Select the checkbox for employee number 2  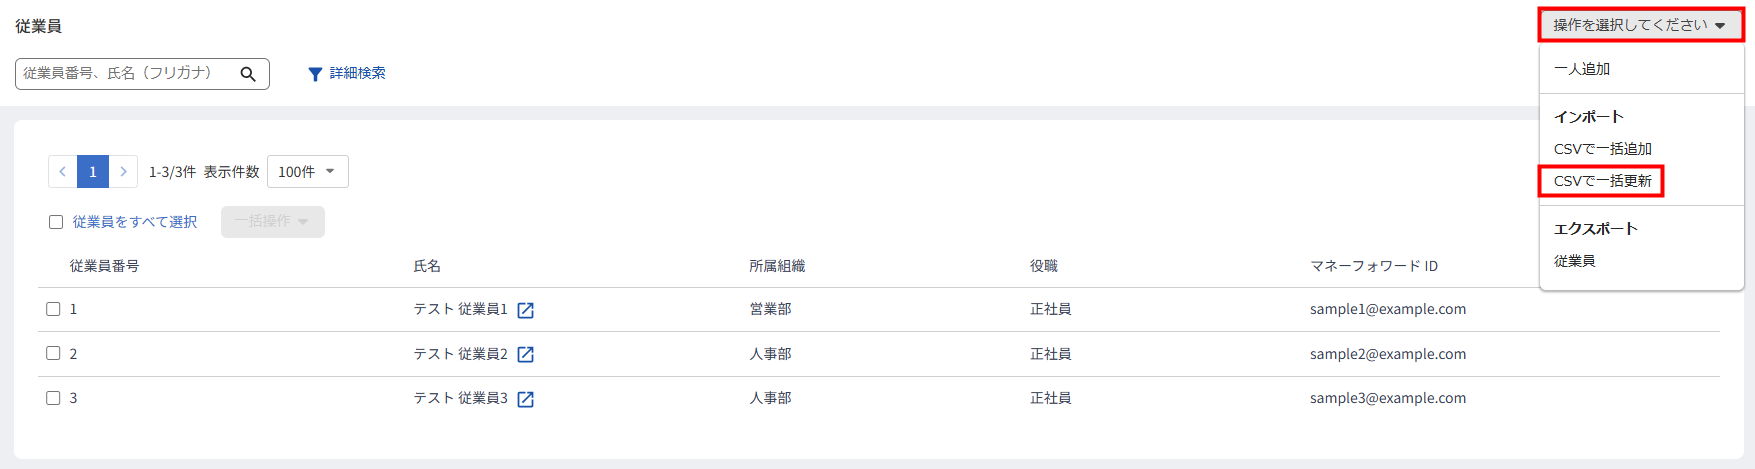click(53, 353)
